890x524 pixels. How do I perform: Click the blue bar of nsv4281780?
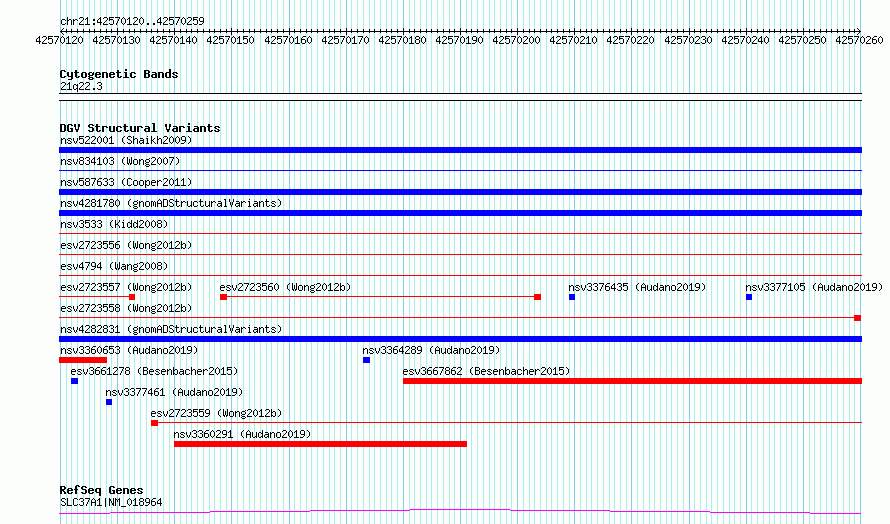pyautogui.click(x=460, y=213)
